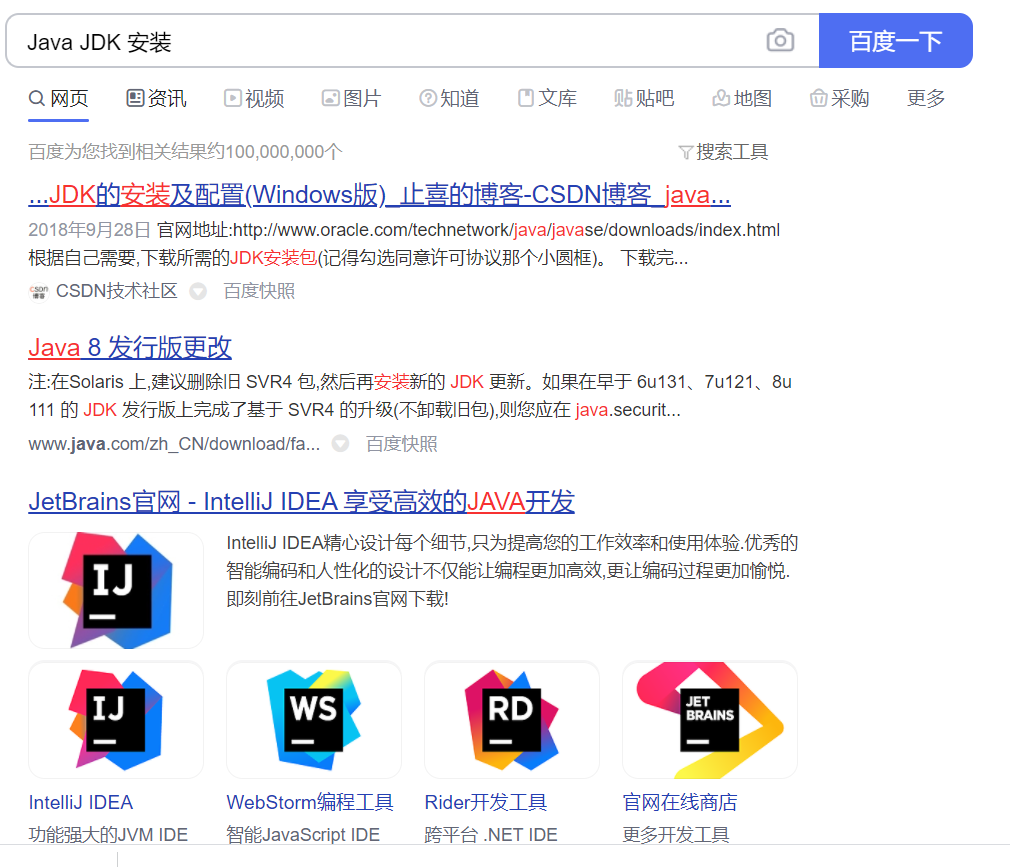The height and width of the screenshot is (867, 1010).
Task: Open 搜索工具 filter options
Action: [x=723, y=152]
